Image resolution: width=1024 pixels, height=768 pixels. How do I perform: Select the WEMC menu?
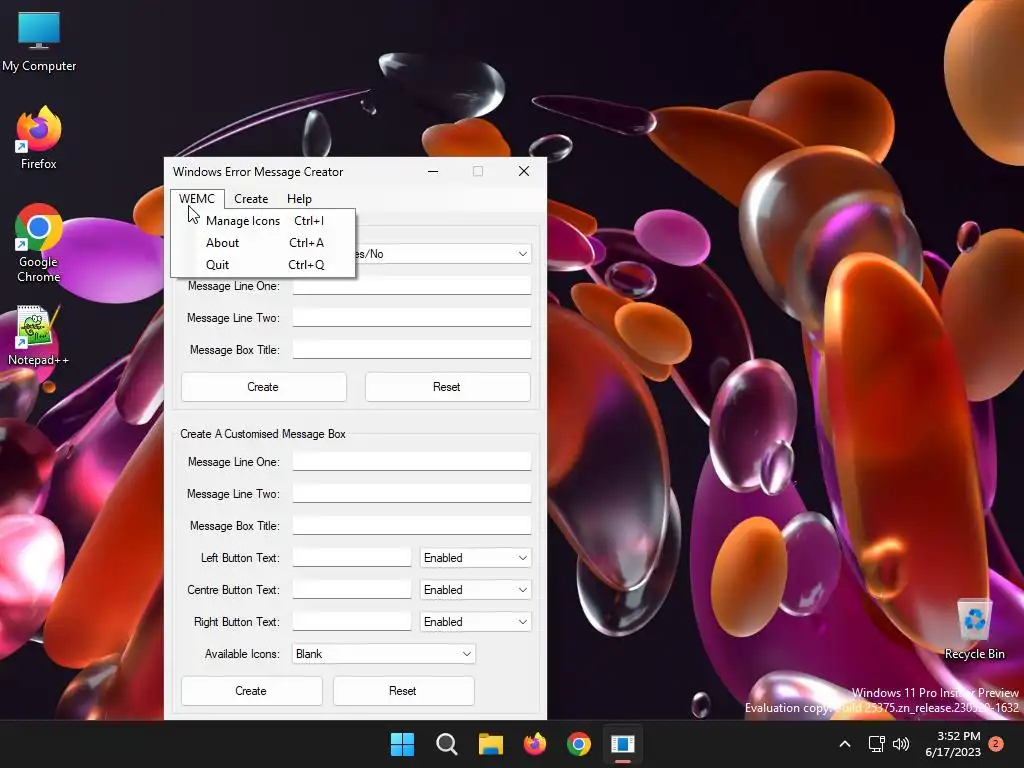pyautogui.click(x=197, y=199)
